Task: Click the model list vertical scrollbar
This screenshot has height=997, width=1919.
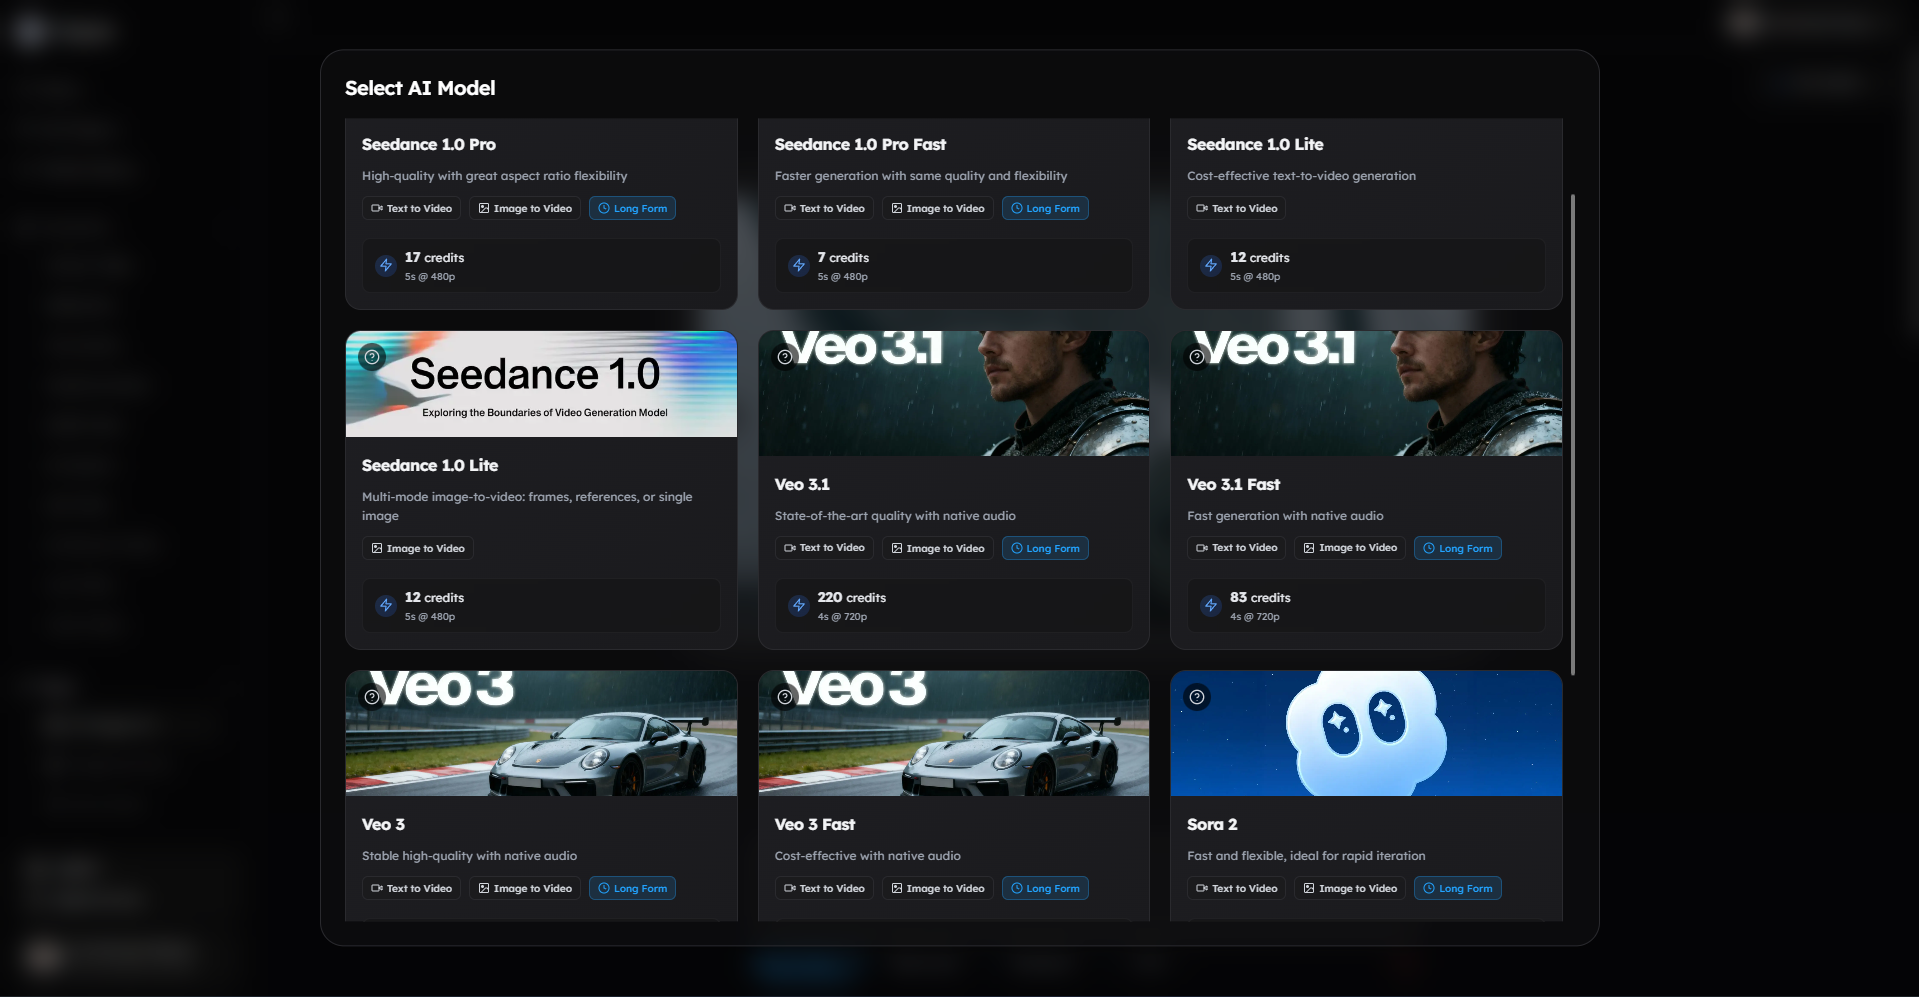Action: tap(1573, 435)
